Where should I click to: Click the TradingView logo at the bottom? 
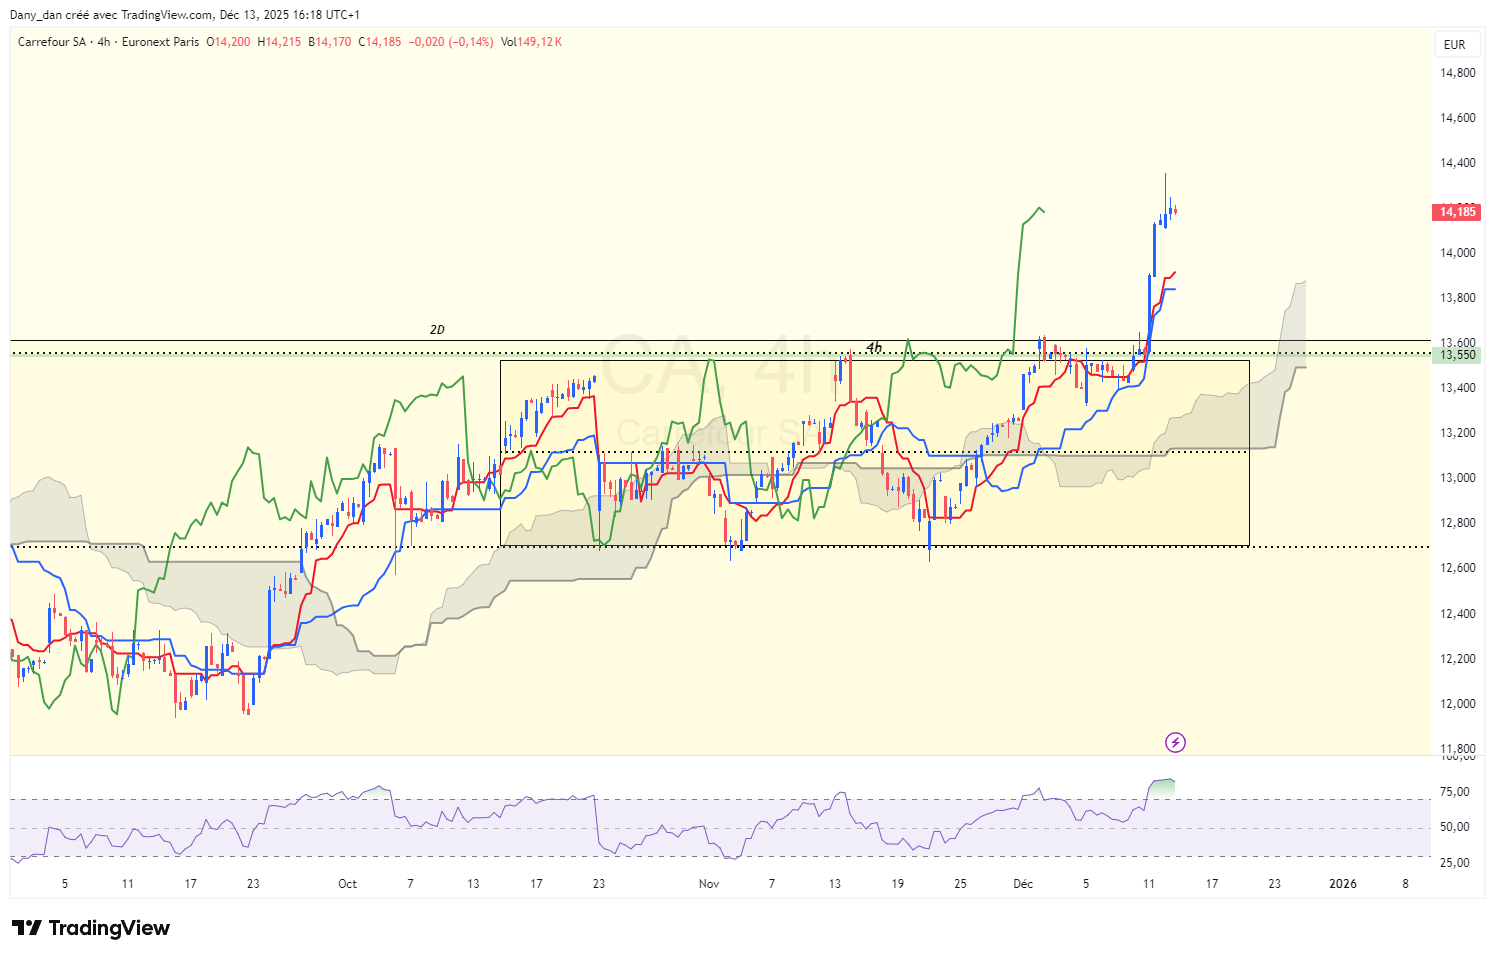pyautogui.click(x=91, y=928)
